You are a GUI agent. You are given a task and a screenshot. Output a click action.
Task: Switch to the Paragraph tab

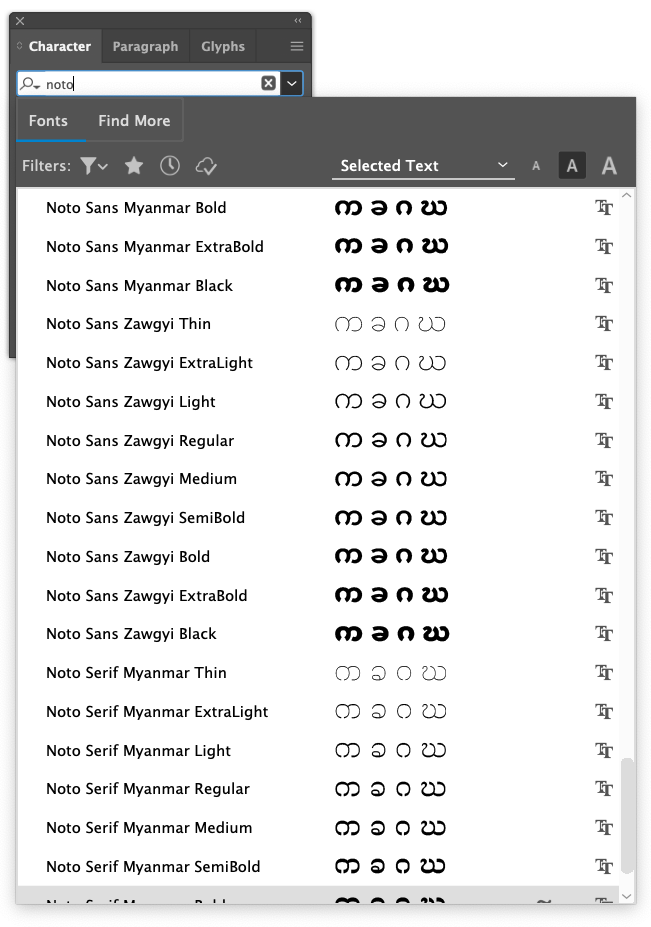(x=145, y=46)
